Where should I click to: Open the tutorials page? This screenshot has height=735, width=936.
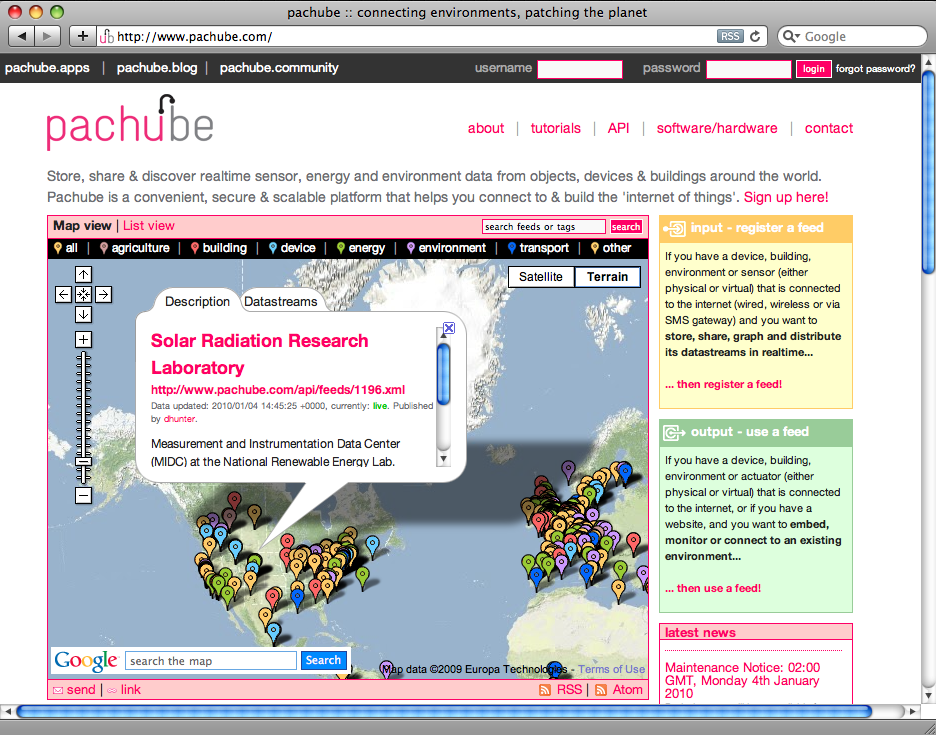coord(556,128)
